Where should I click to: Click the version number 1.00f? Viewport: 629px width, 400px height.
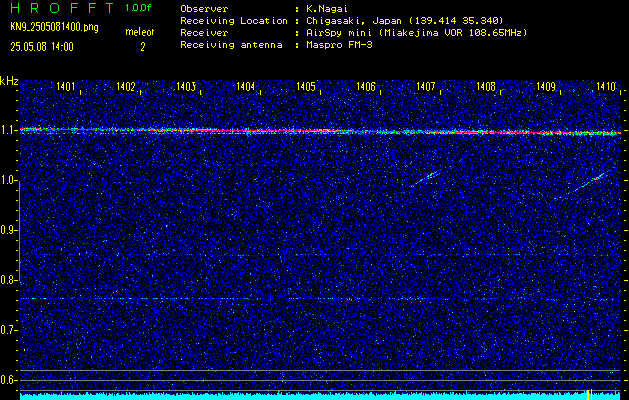[x=138, y=8]
